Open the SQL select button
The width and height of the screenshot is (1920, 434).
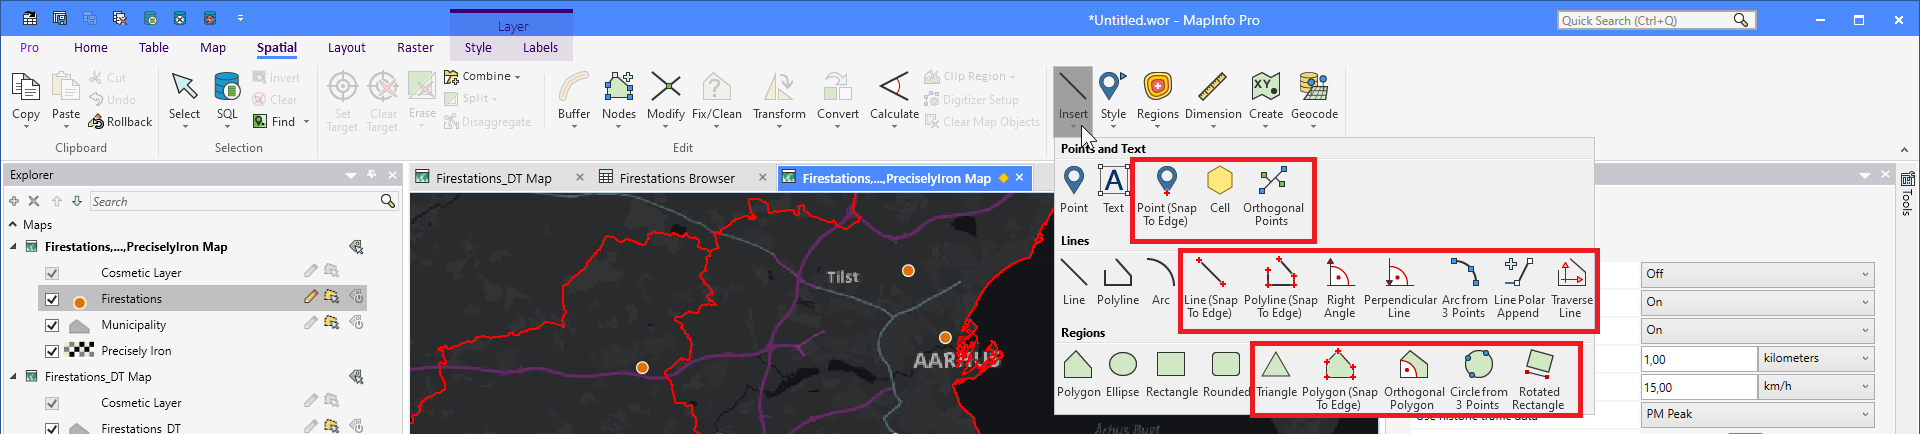(x=228, y=98)
